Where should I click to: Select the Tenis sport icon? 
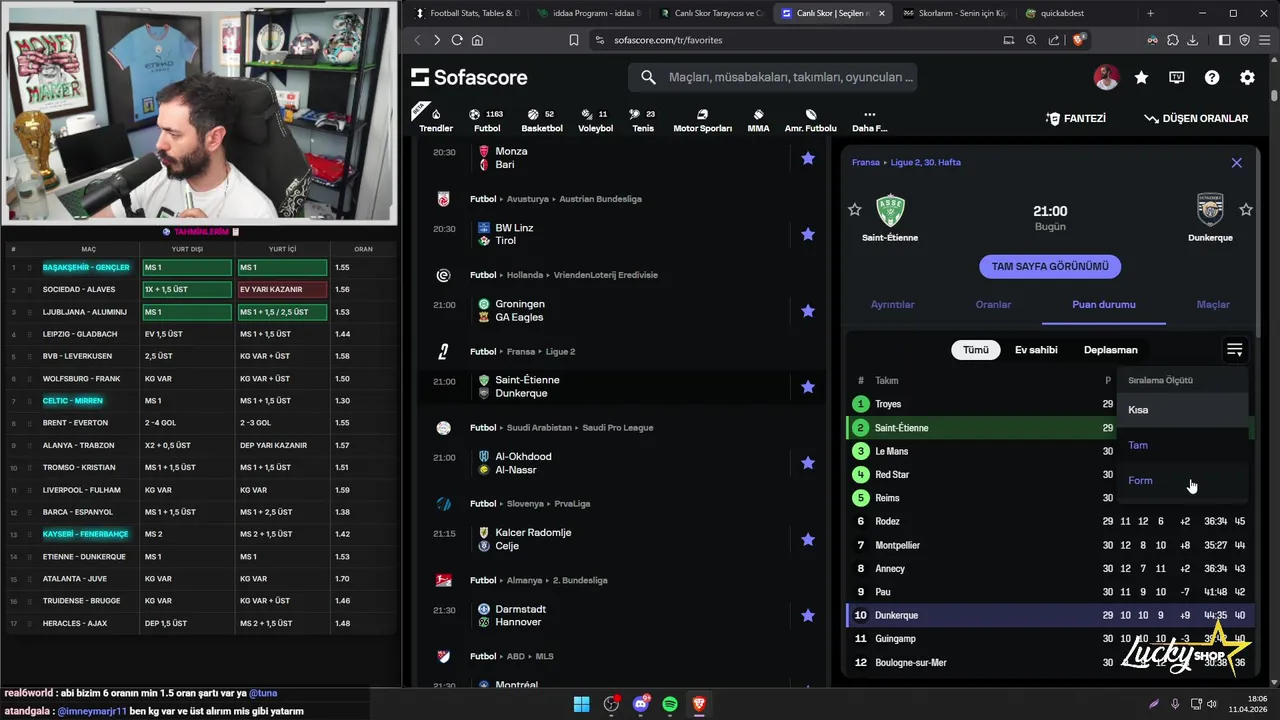click(643, 120)
